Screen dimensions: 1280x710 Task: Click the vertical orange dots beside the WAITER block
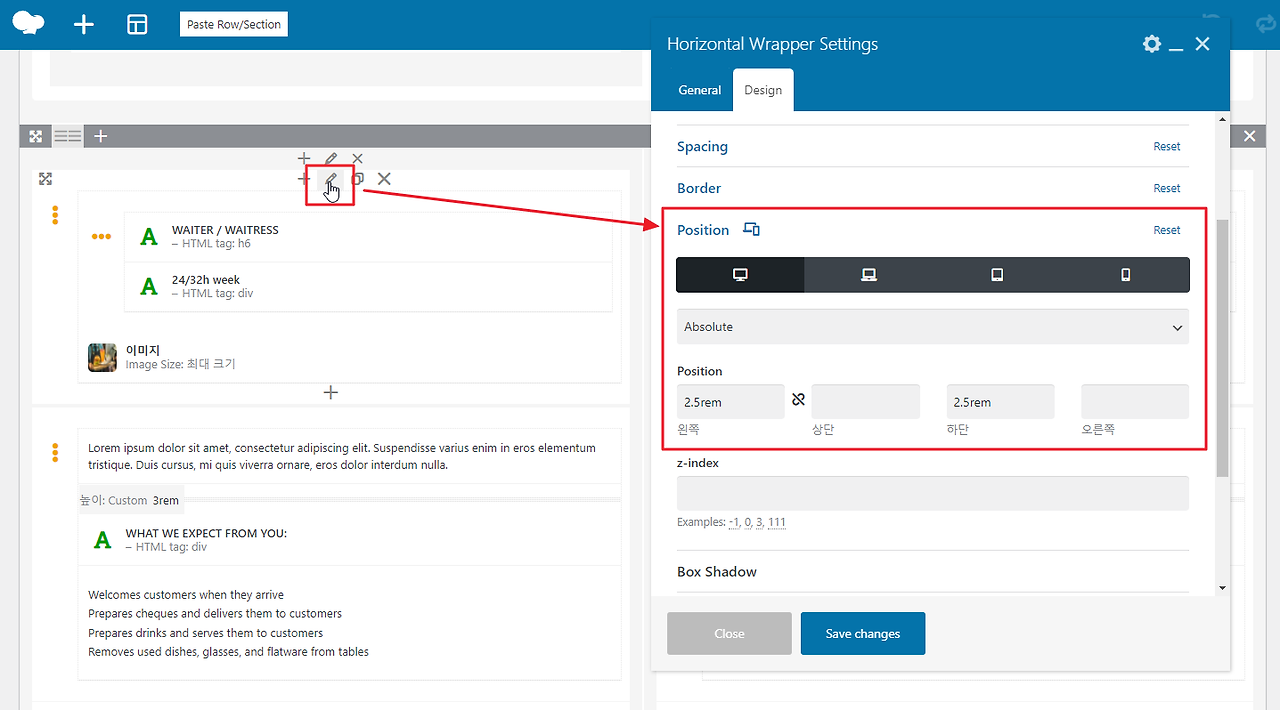click(x=55, y=215)
